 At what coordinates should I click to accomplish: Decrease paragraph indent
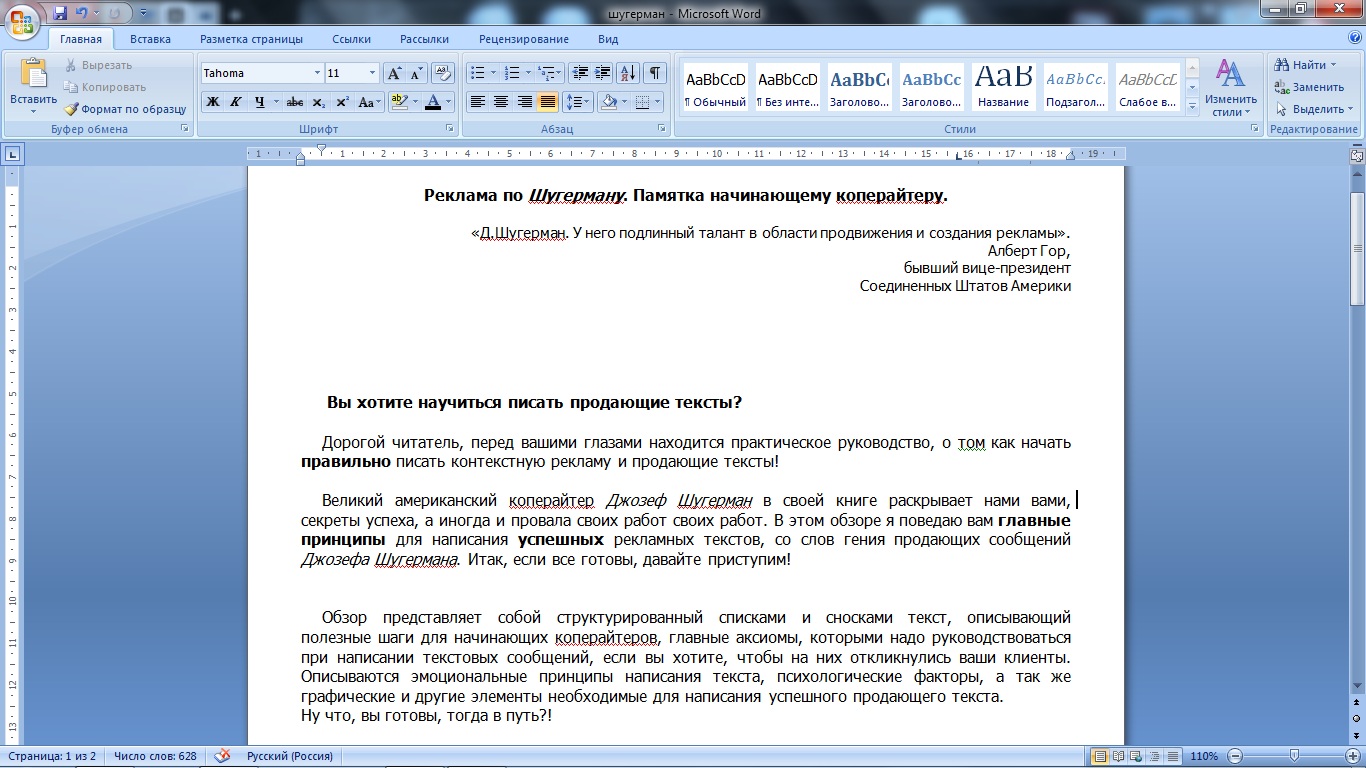tap(580, 73)
